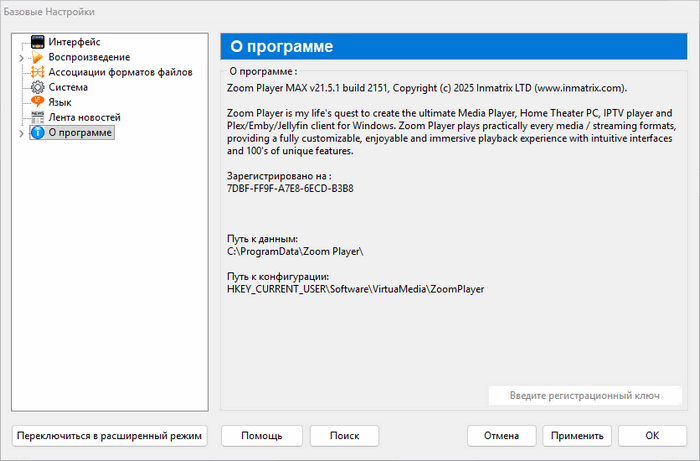Open the Лента новостей text label
Viewport: 700px width, 461px height.
click(85, 117)
